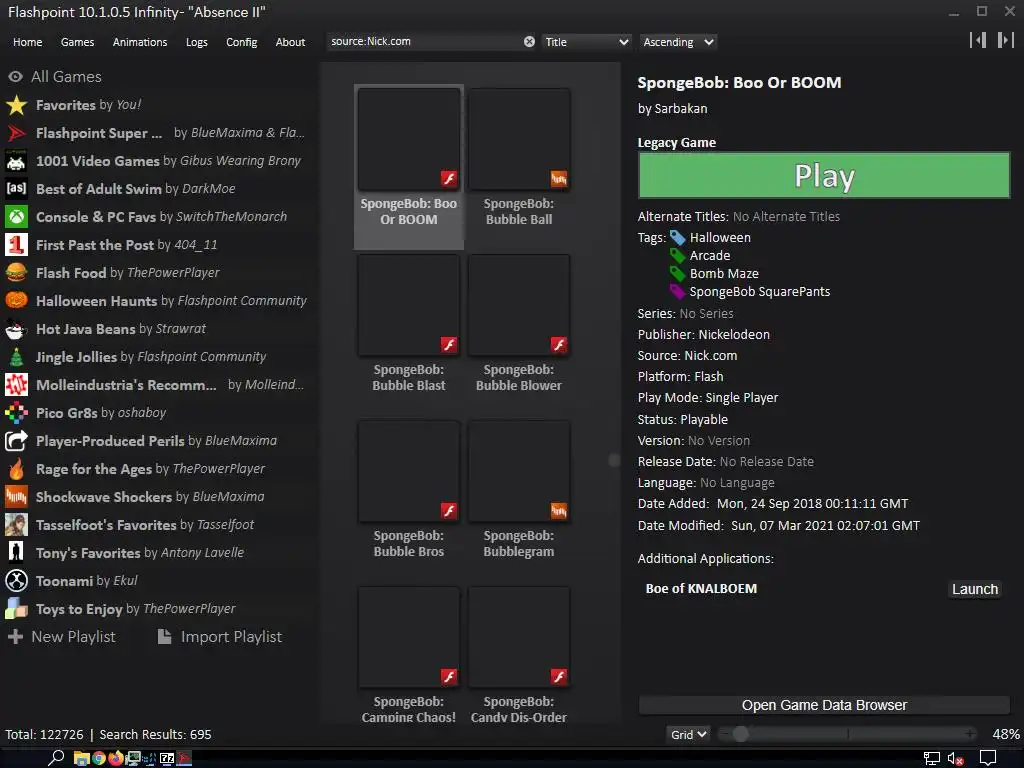Open the Title sort-by dropdown

586,42
